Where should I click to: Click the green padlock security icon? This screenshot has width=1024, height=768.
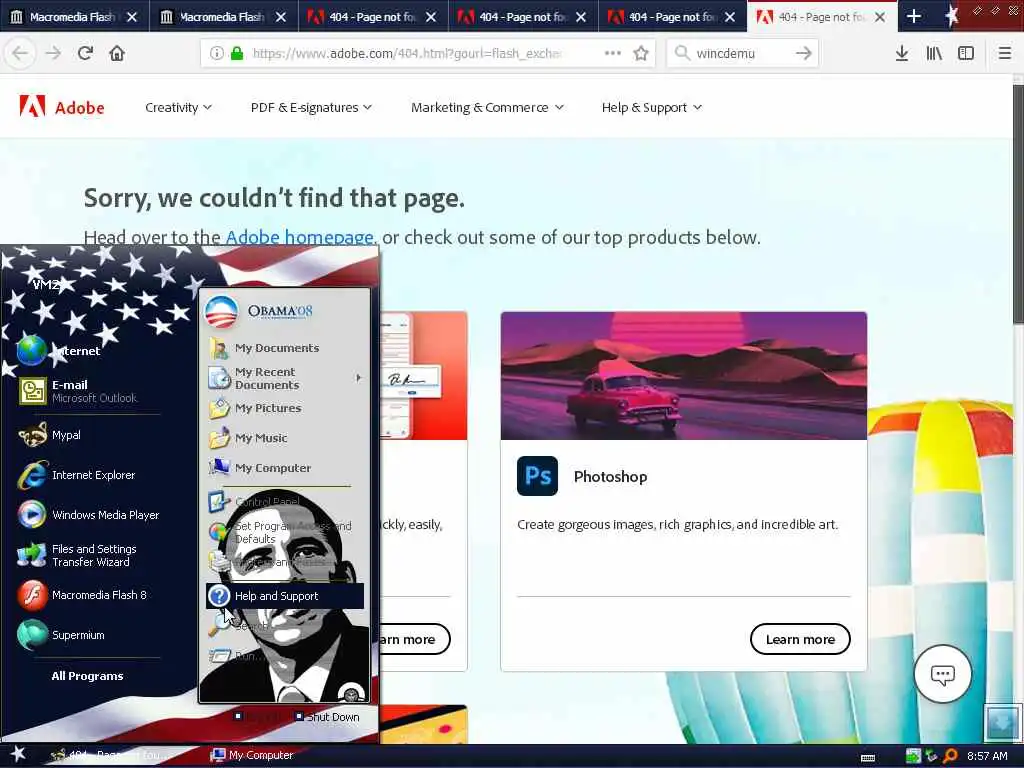(x=236, y=53)
